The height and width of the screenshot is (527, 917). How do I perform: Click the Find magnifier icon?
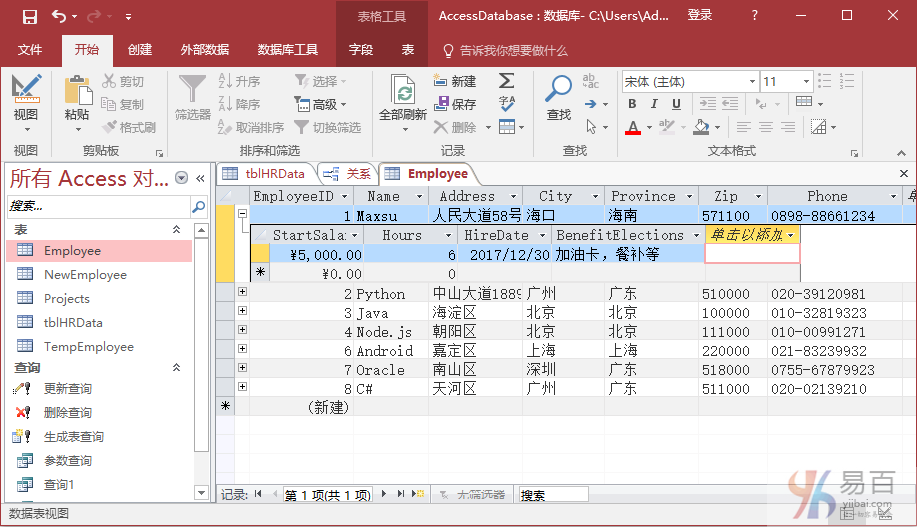pyautogui.click(x=557, y=90)
